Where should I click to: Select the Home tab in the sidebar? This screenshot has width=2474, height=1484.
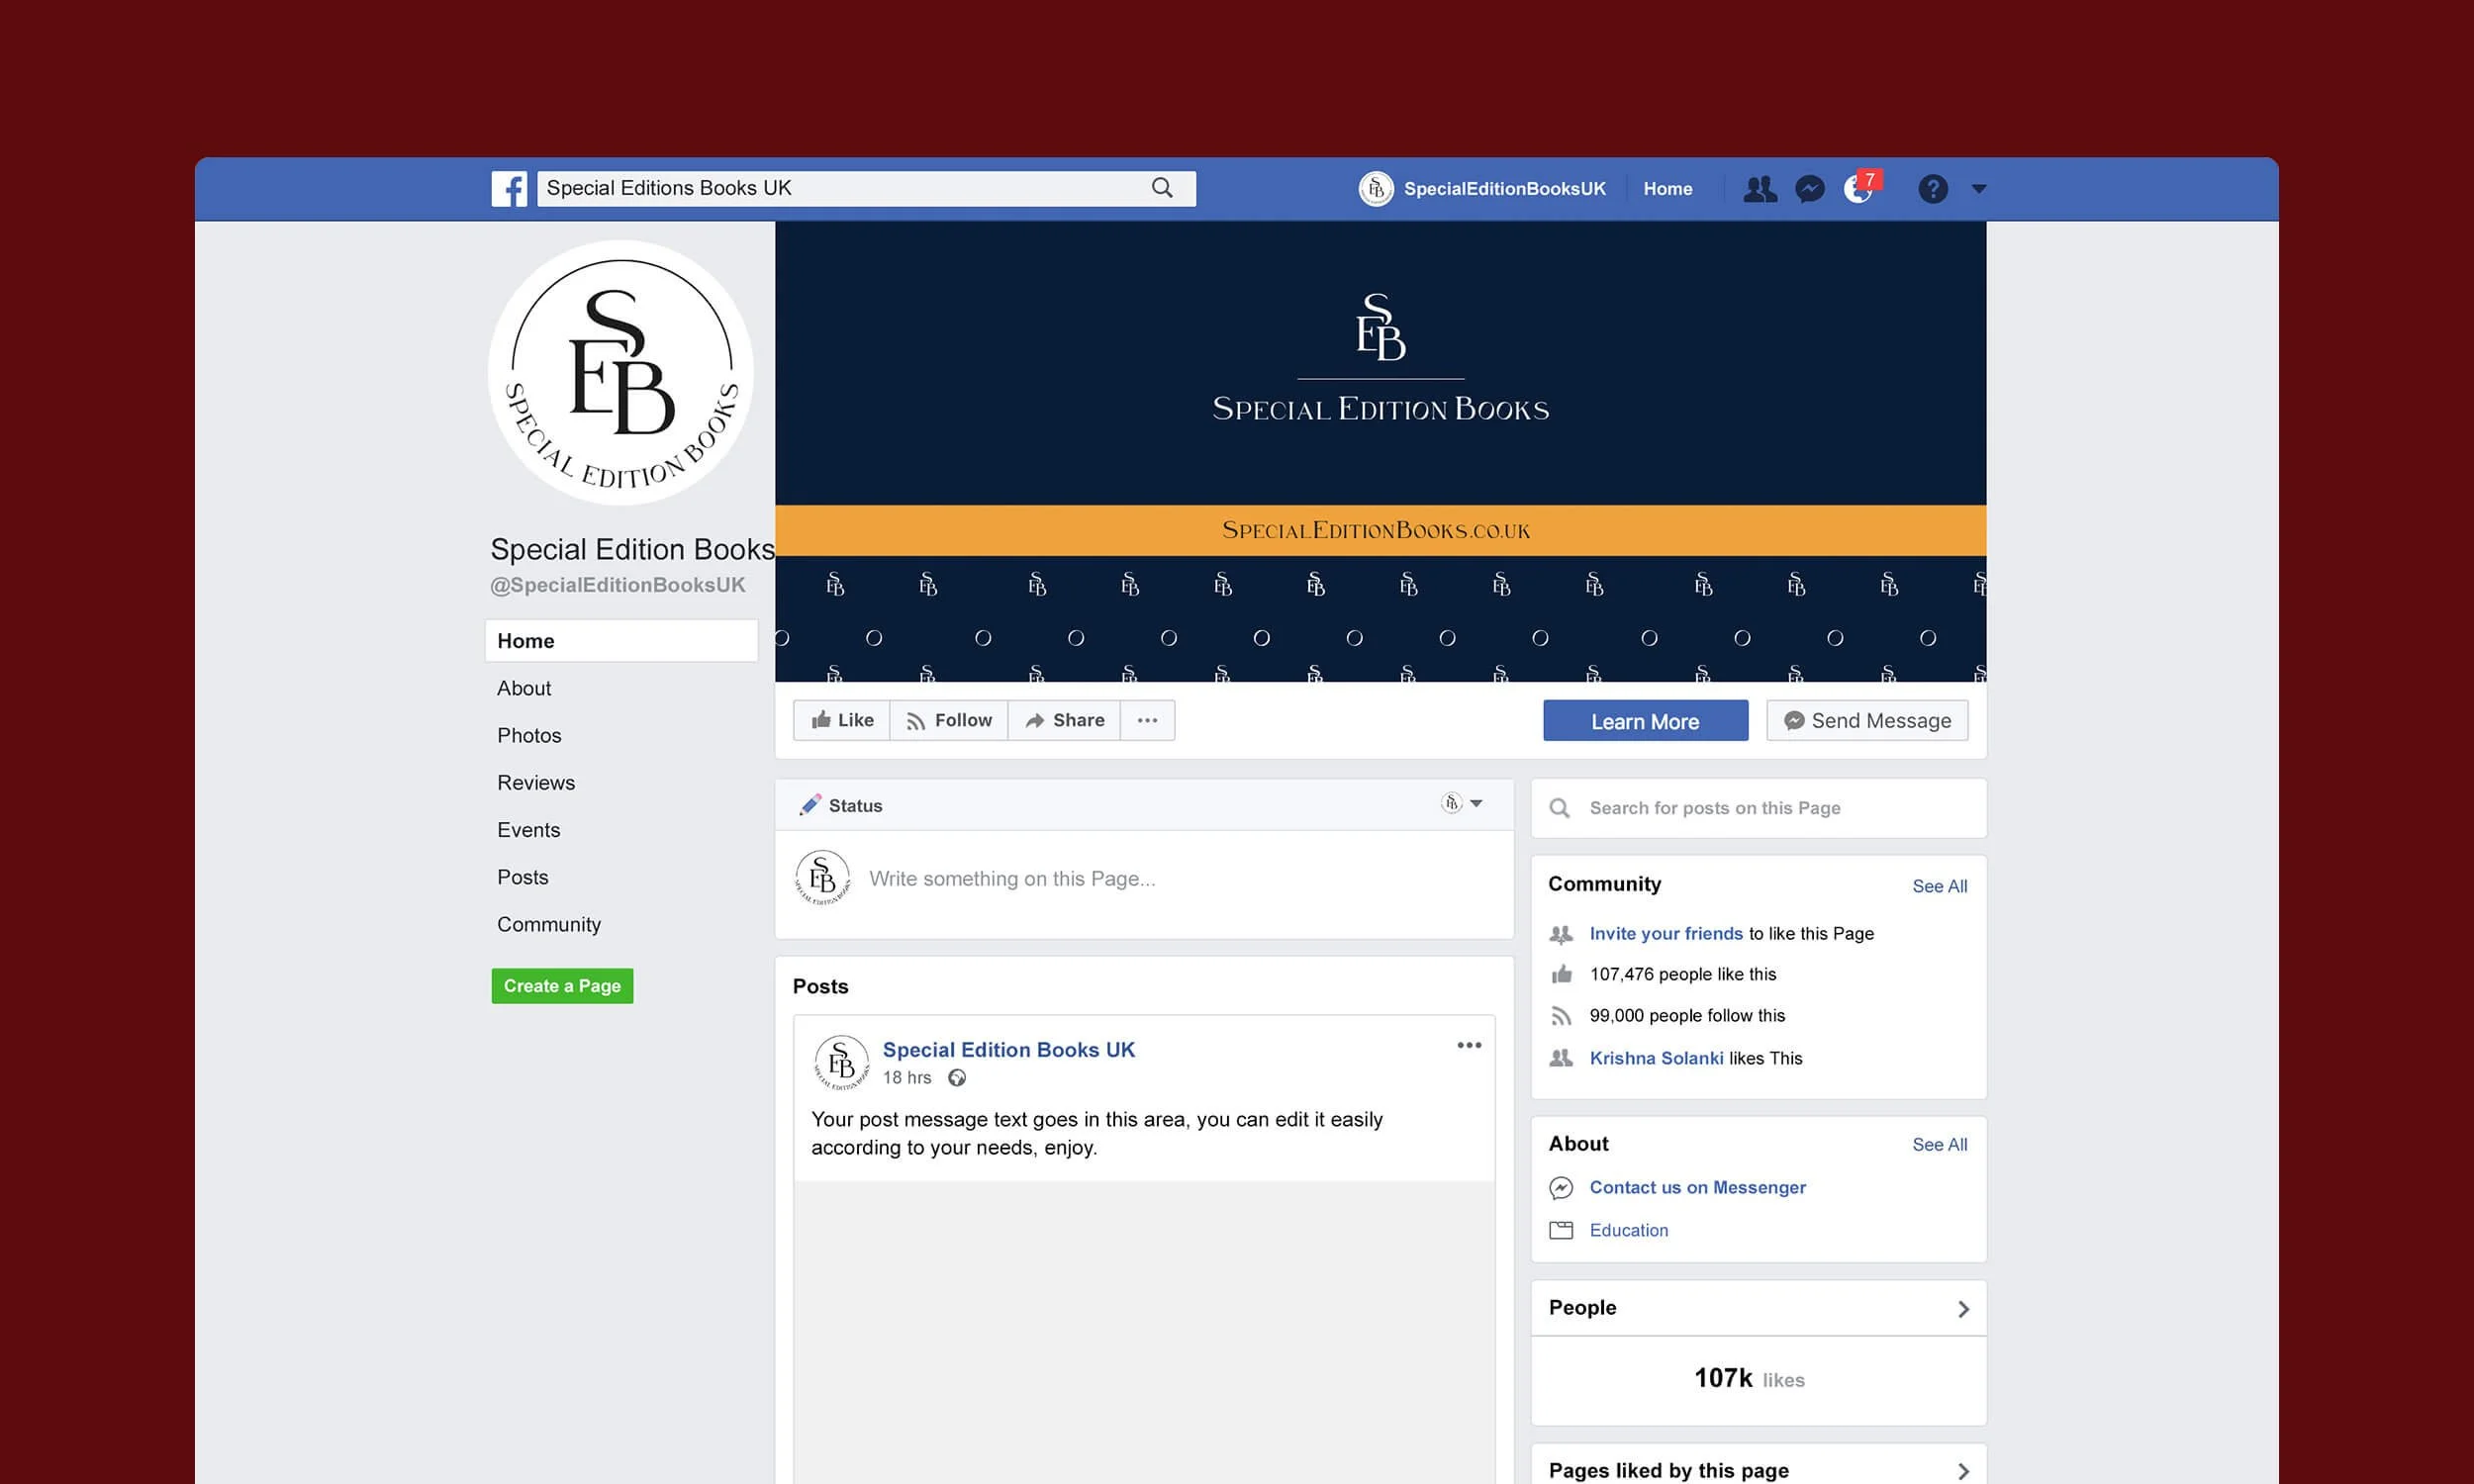click(621, 641)
